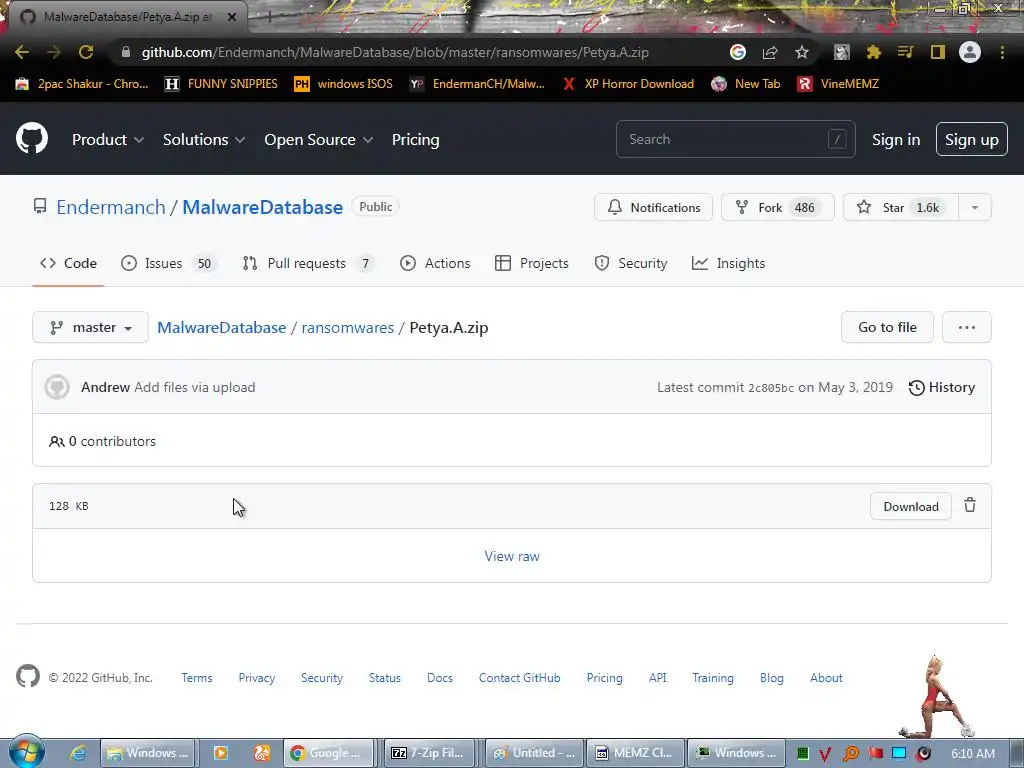Screen dimensions: 1024x768
Task: View commit History
Action: pos(942,387)
